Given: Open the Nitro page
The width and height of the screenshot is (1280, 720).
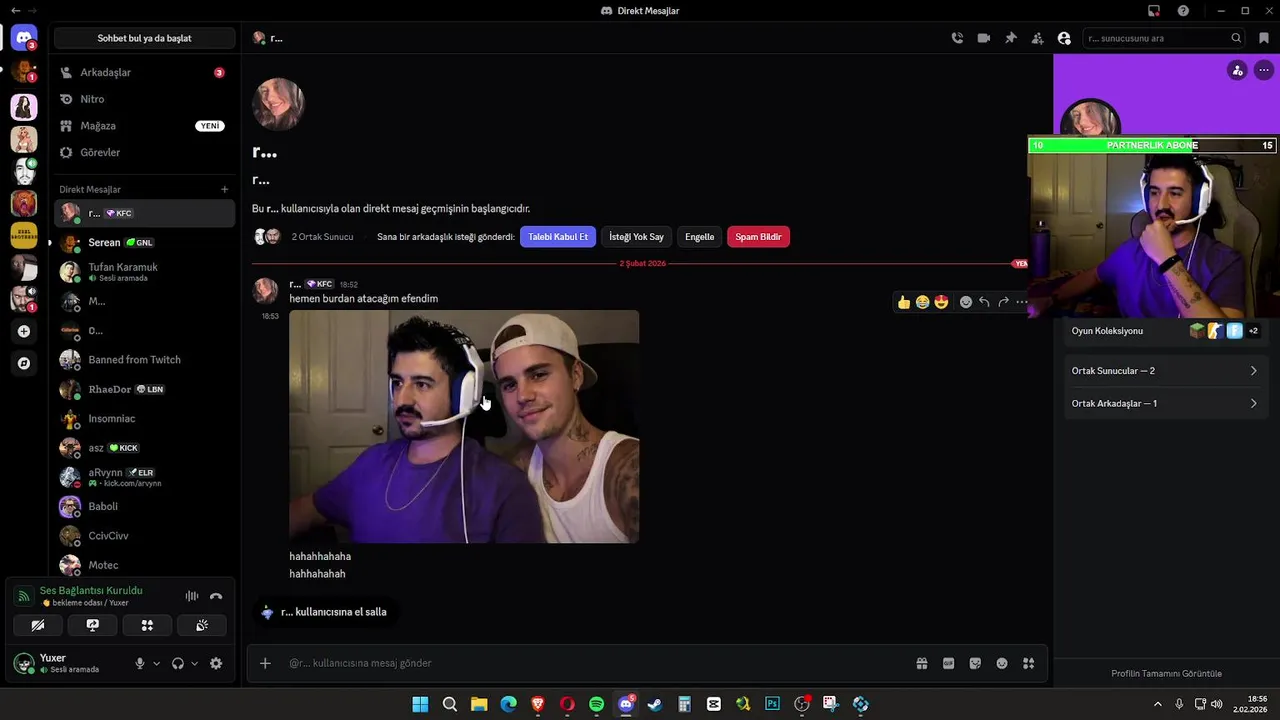Looking at the screenshot, I should 145,99.
